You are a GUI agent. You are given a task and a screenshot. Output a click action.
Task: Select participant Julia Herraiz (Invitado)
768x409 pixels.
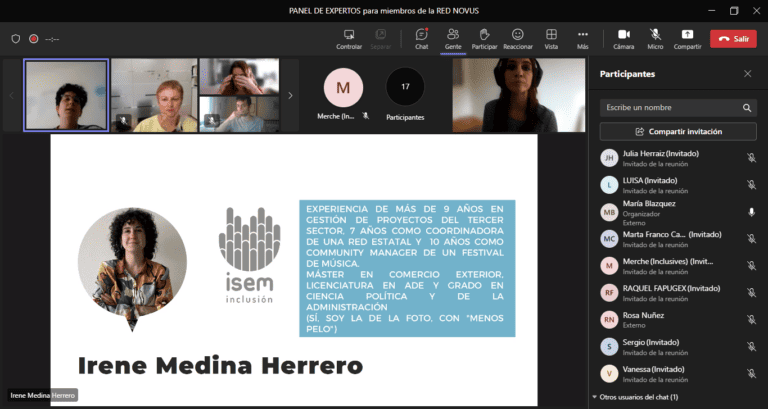pyautogui.click(x=678, y=158)
